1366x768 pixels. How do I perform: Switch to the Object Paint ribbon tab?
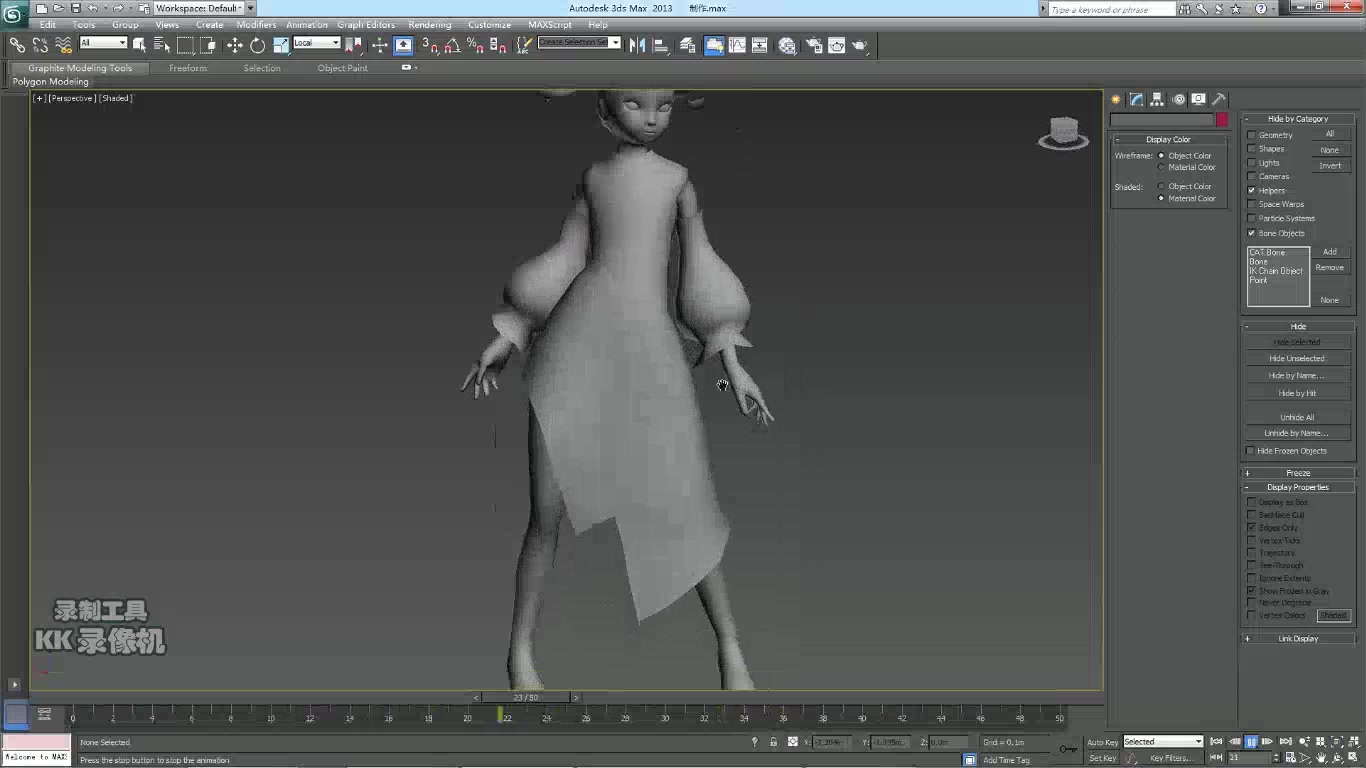click(343, 68)
